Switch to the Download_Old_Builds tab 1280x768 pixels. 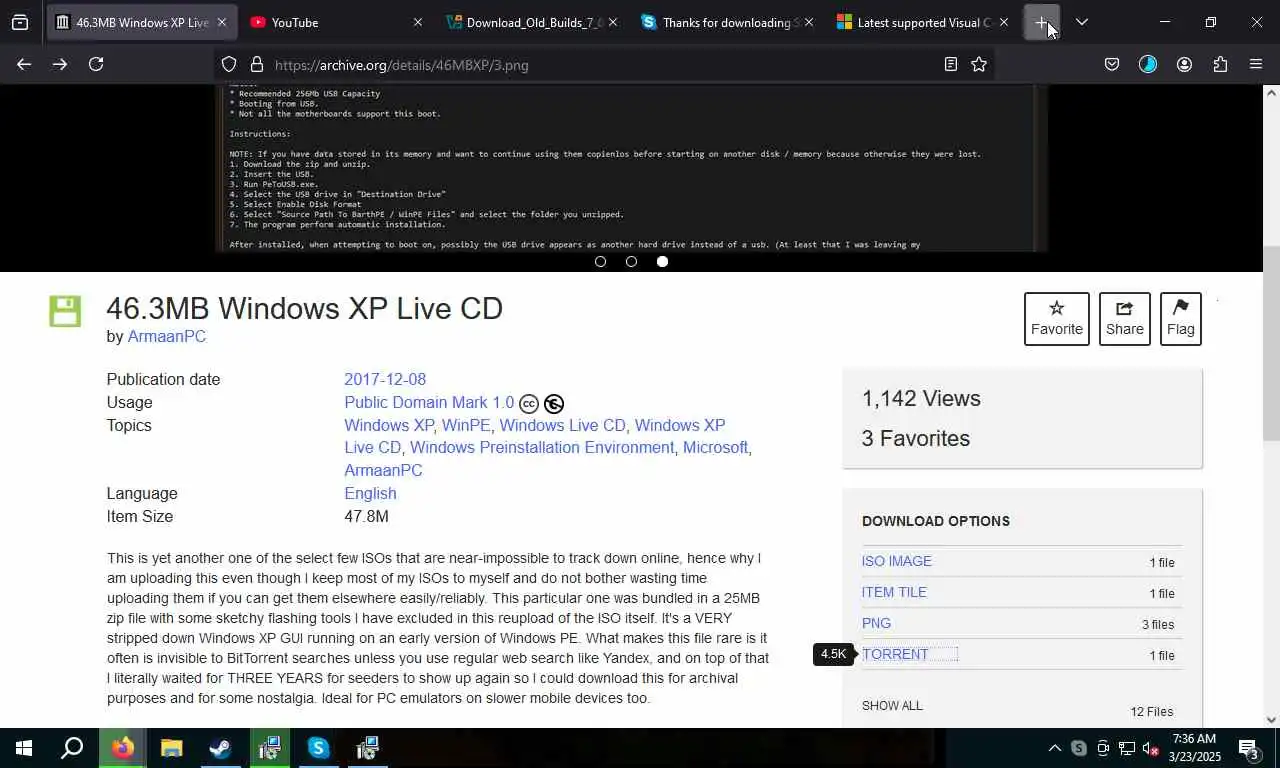click(x=533, y=22)
